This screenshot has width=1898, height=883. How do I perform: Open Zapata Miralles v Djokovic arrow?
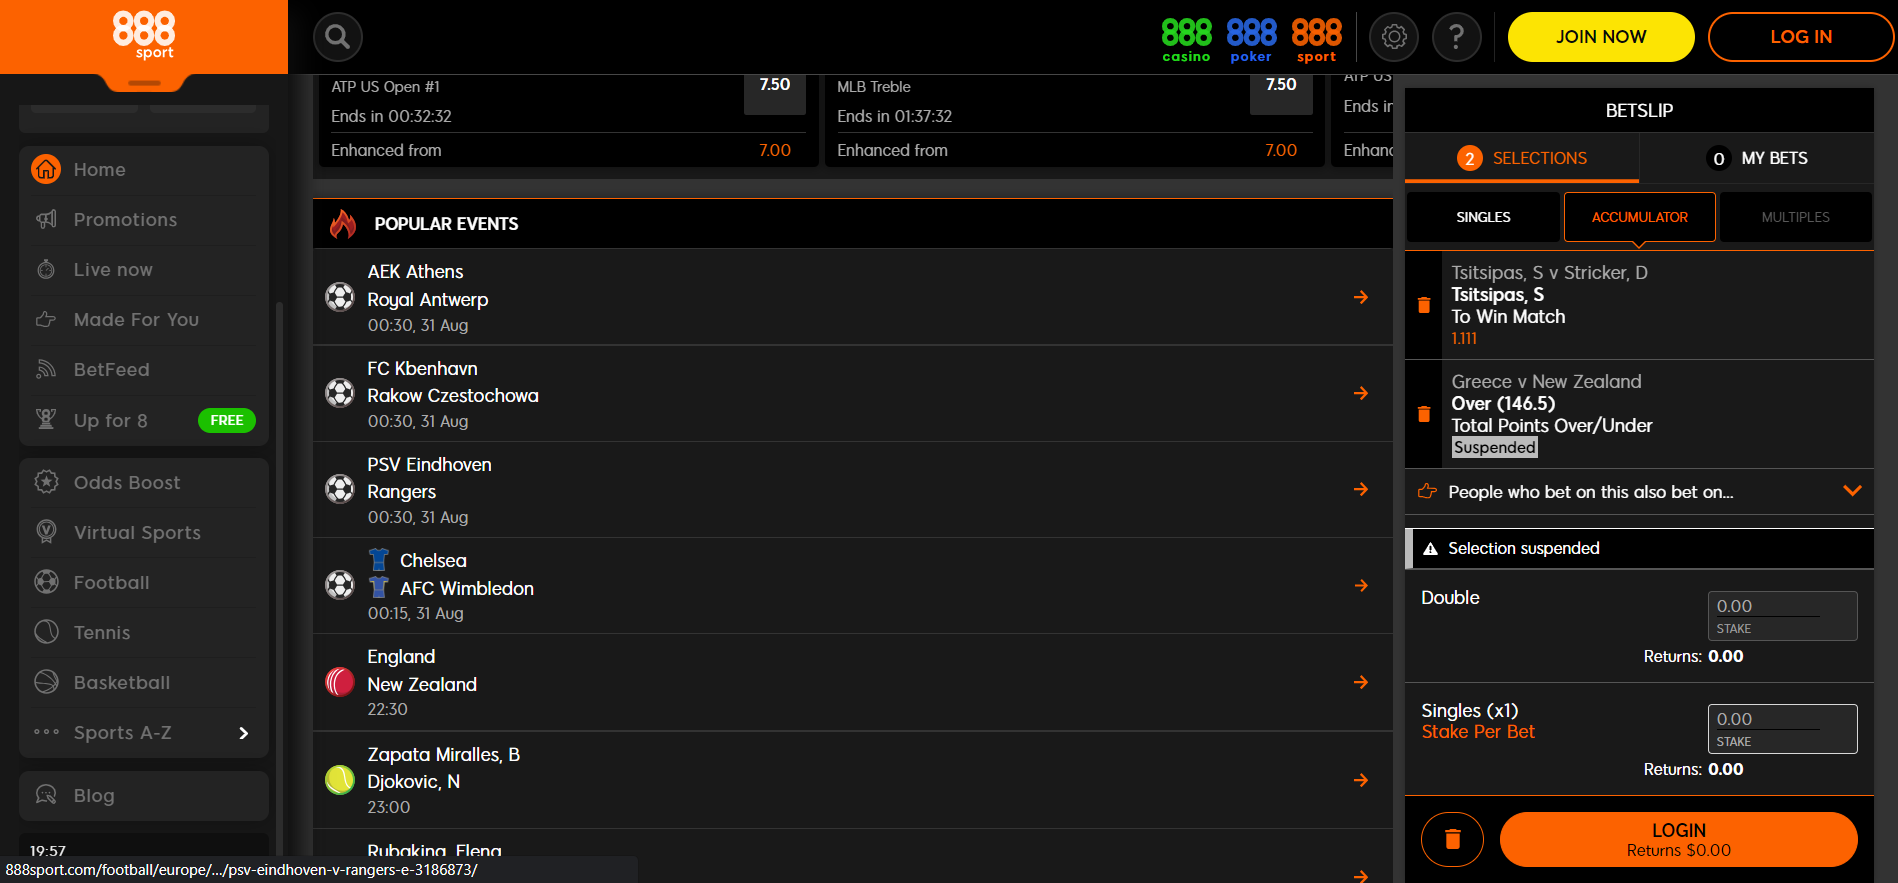point(1361,780)
